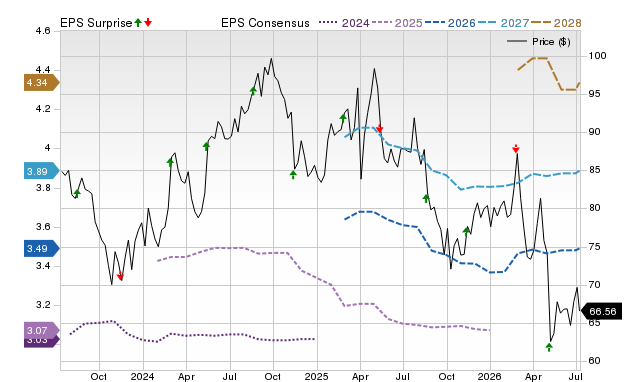The width and height of the screenshot is (640, 382).
Task: Click the purple 3.07 value tag
Action: pyautogui.click(x=42, y=330)
